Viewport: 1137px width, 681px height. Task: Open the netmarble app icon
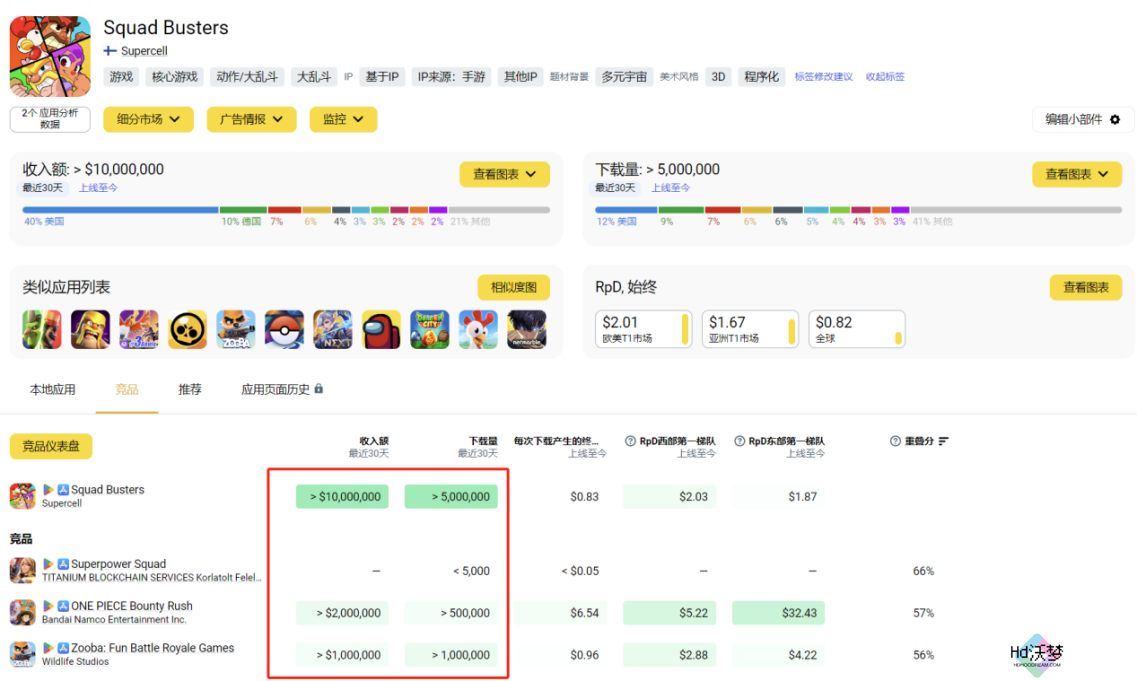click(526, 329)
